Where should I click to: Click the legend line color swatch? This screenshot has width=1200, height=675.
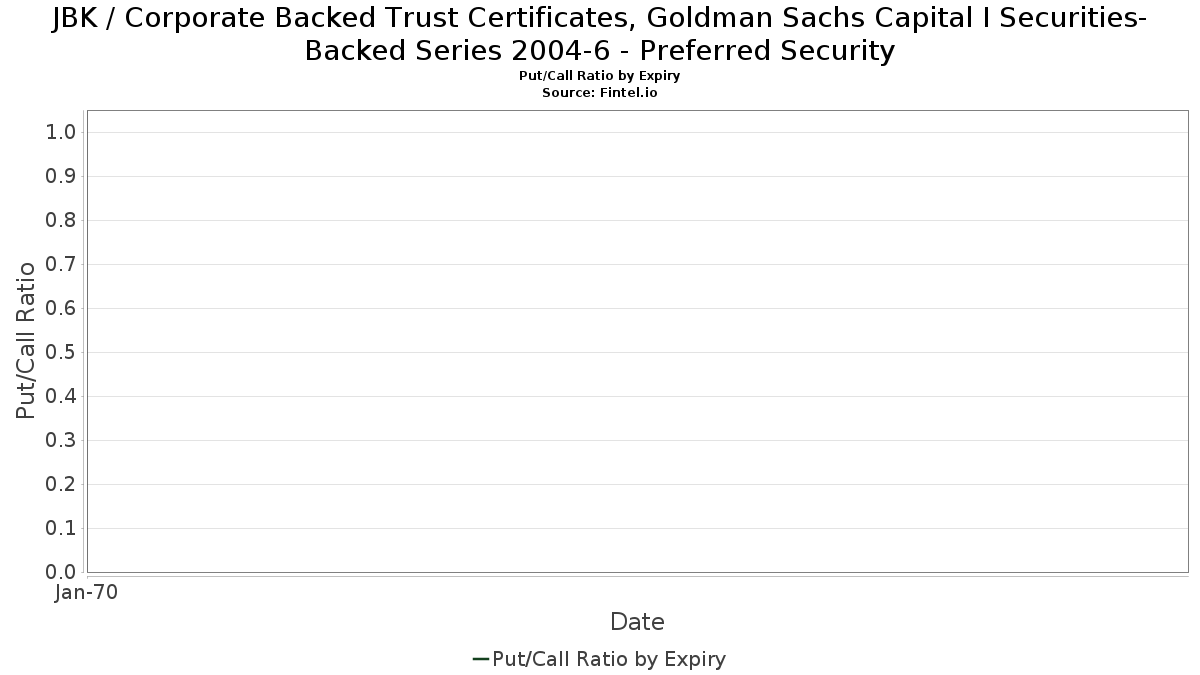481,659
